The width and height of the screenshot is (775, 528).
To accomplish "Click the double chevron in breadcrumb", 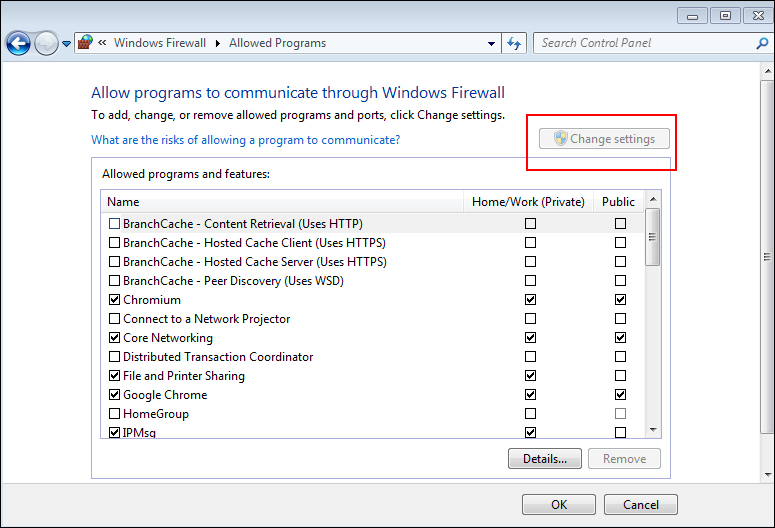I will pos(102,43).
